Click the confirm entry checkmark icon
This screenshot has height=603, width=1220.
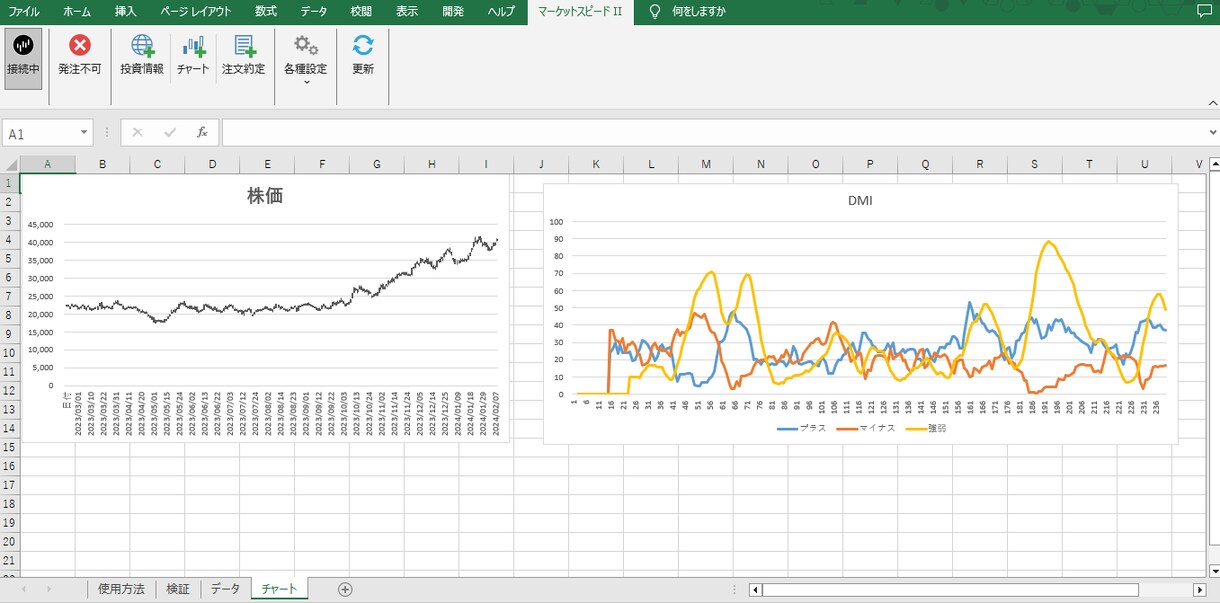[170, 132]
